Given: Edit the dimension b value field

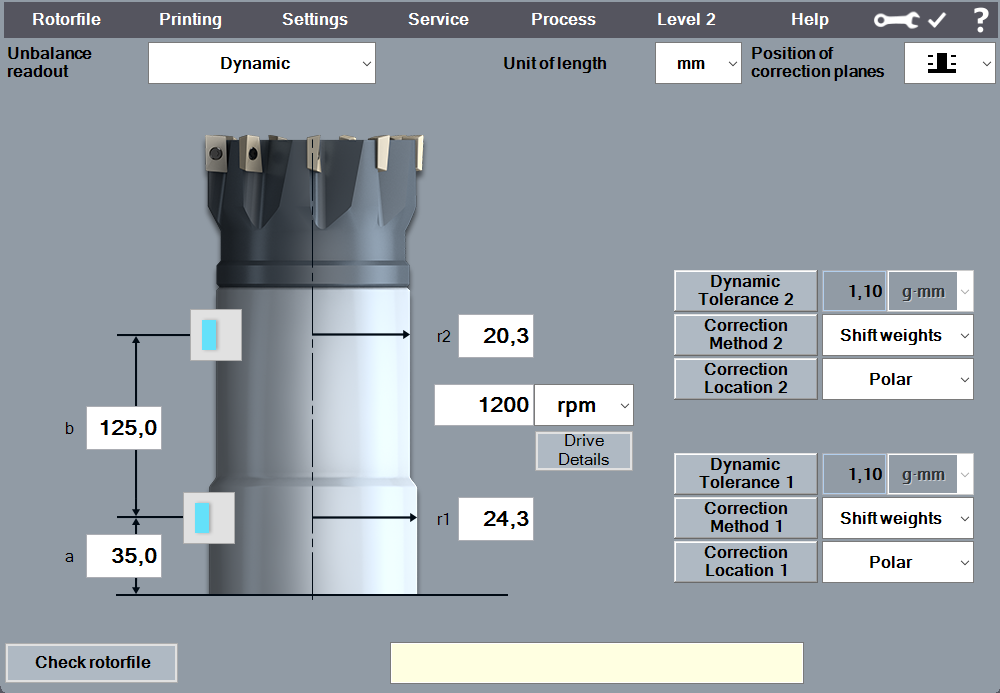Looking at the screenshot, I should [x=124, y=428].
